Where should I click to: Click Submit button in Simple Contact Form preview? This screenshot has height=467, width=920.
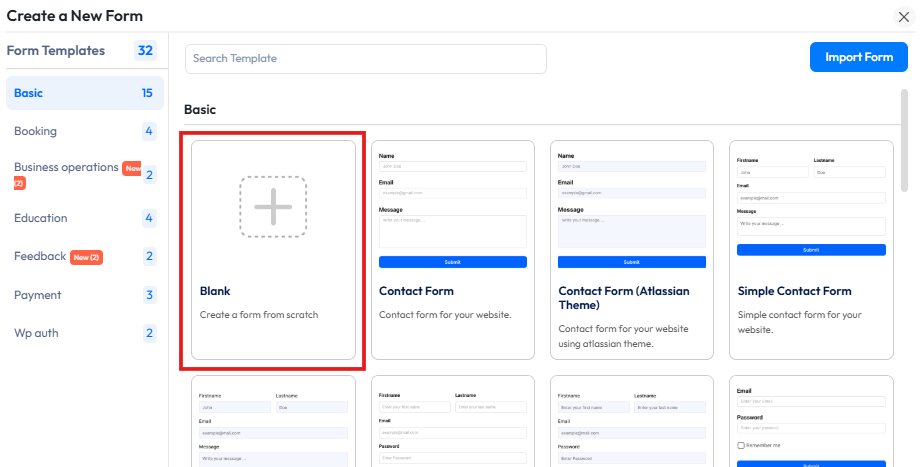pyautogui.click(x=810, y=250)
